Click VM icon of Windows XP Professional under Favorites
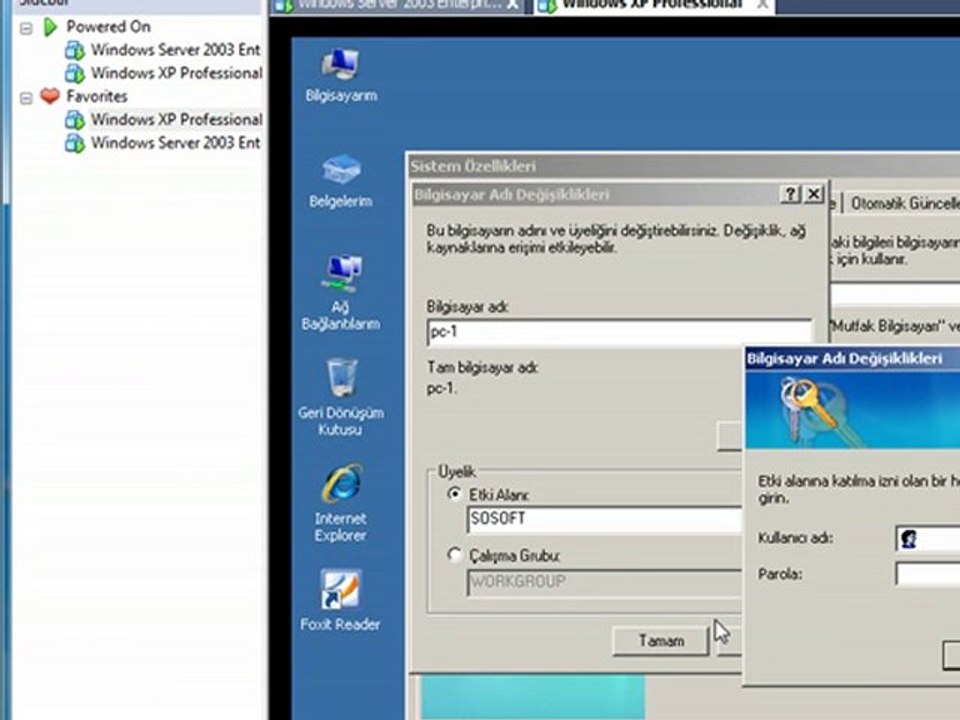This screenshot has height=720, width=960. tap(75, 119)
